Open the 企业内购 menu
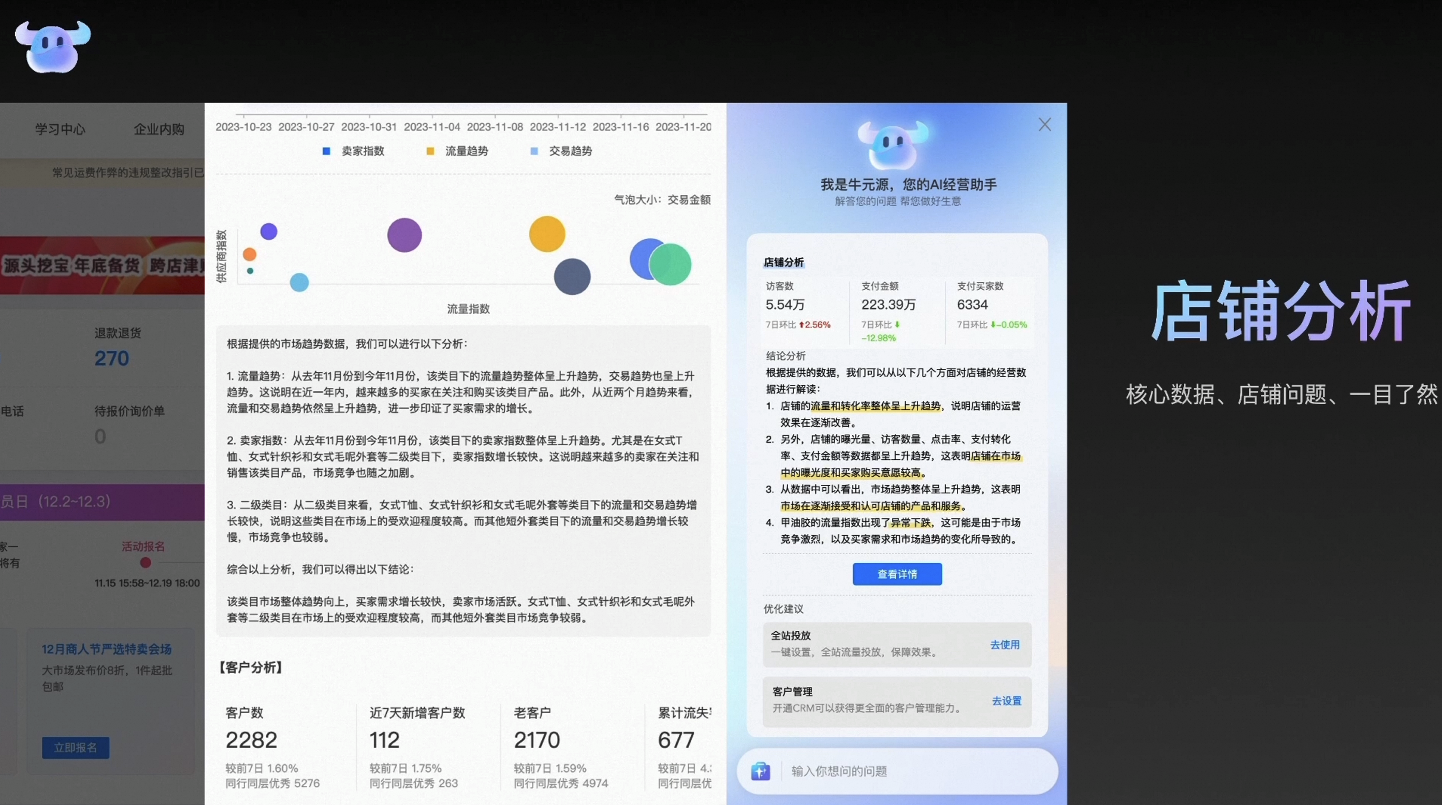The width and height of the screenshot is (1442, 805). pyautogui.click(x=159, y=129)
